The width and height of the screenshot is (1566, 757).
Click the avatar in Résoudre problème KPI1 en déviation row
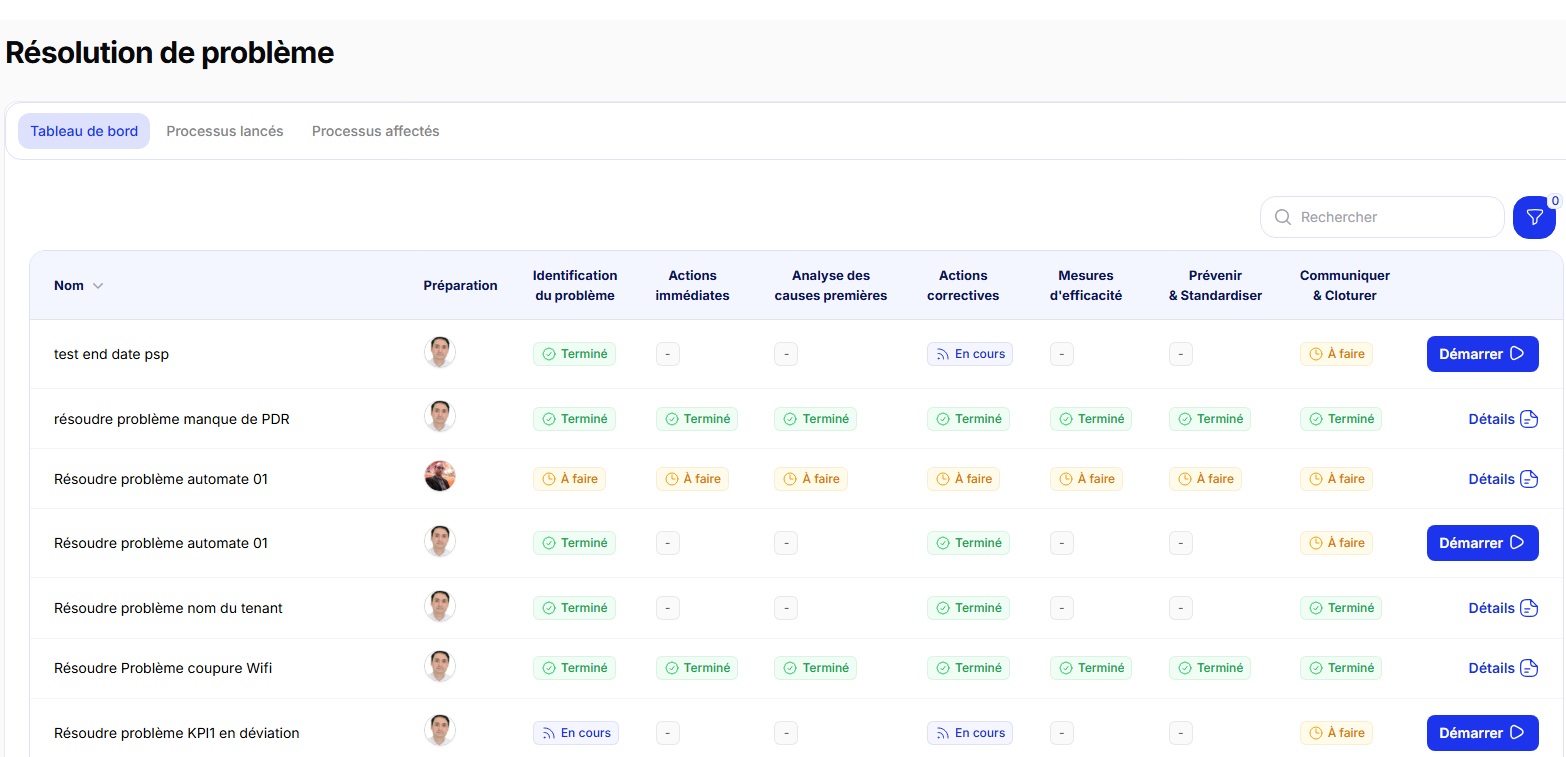440,731
